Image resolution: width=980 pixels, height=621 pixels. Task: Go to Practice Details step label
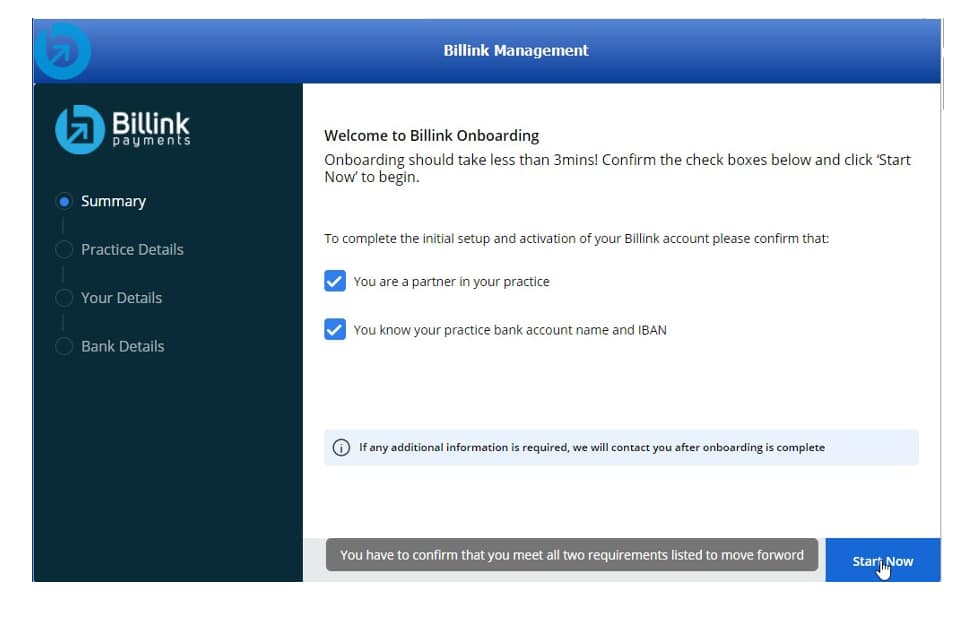[132, 250]
